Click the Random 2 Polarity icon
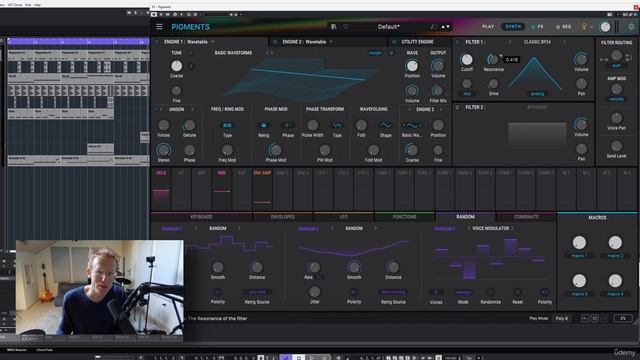Viewport: 640px width, 360px height. click(x=354, y=292)
